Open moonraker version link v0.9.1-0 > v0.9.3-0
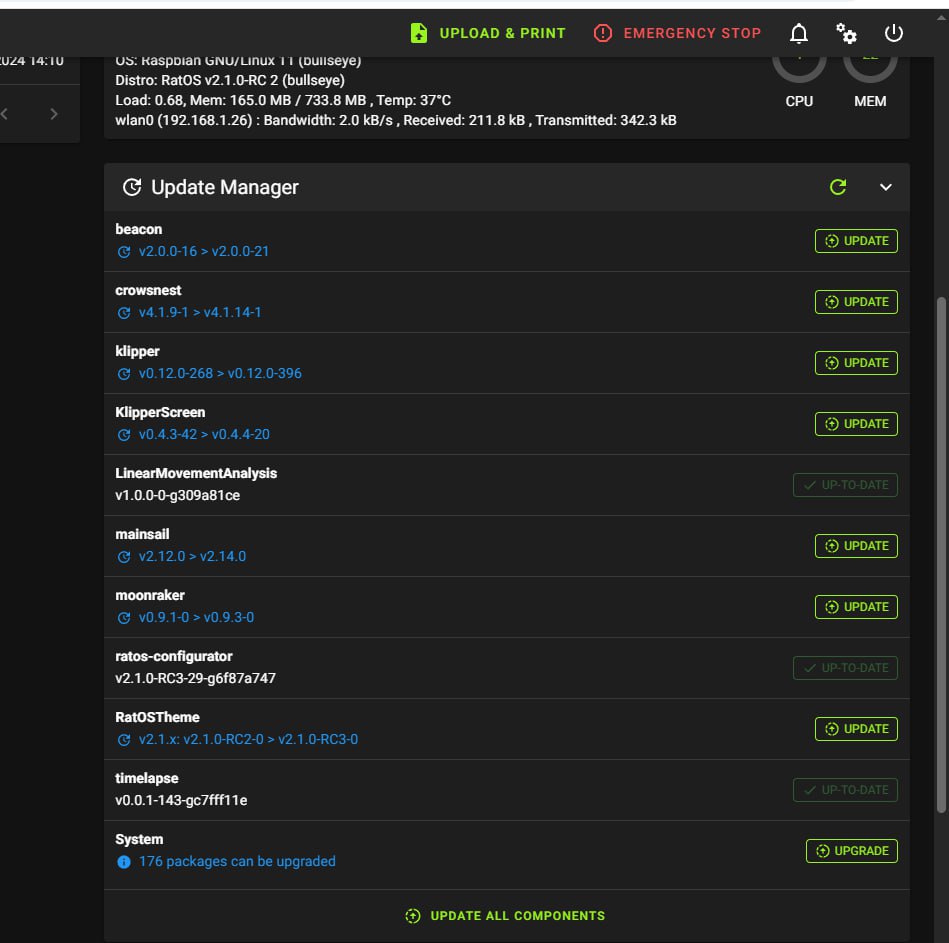The image size is (949, 943). coord(196,617)
